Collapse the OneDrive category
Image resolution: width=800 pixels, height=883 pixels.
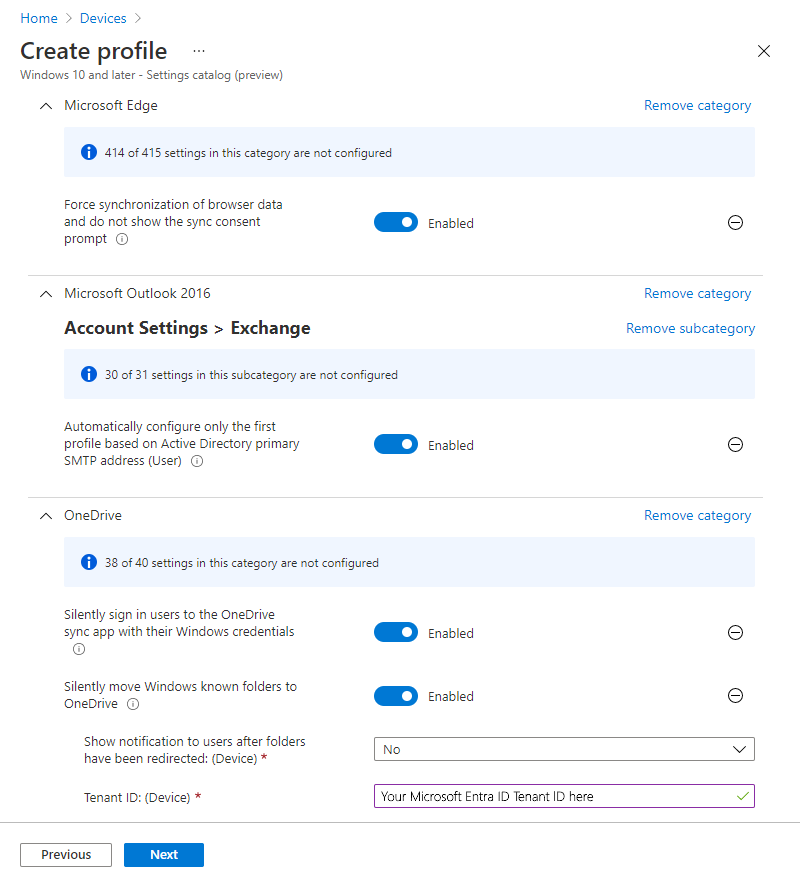coord(45,515)
